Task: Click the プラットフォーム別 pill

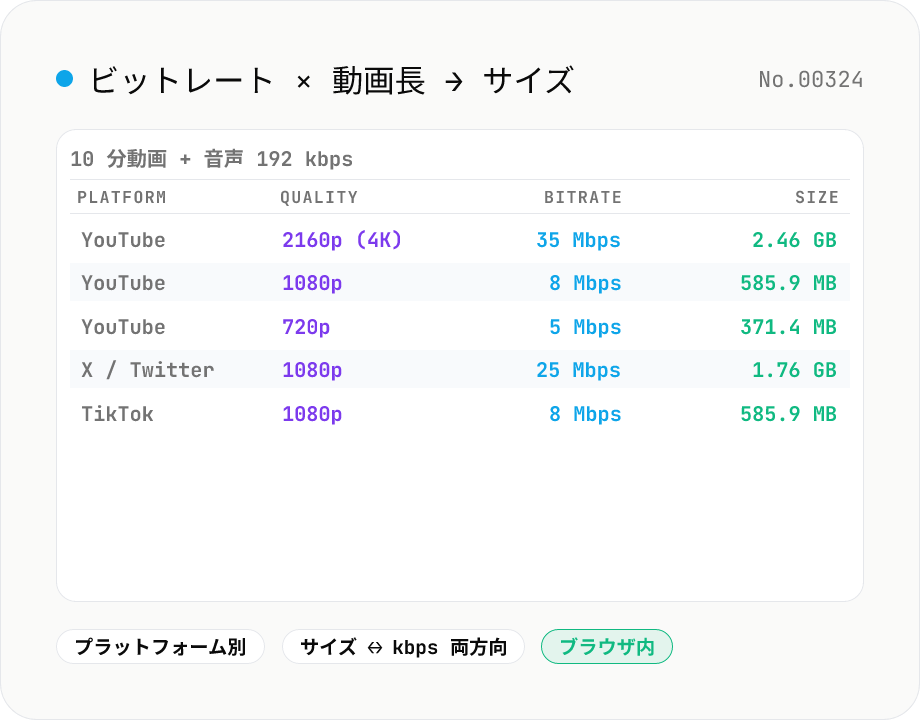Action: (x=160, y=647)
